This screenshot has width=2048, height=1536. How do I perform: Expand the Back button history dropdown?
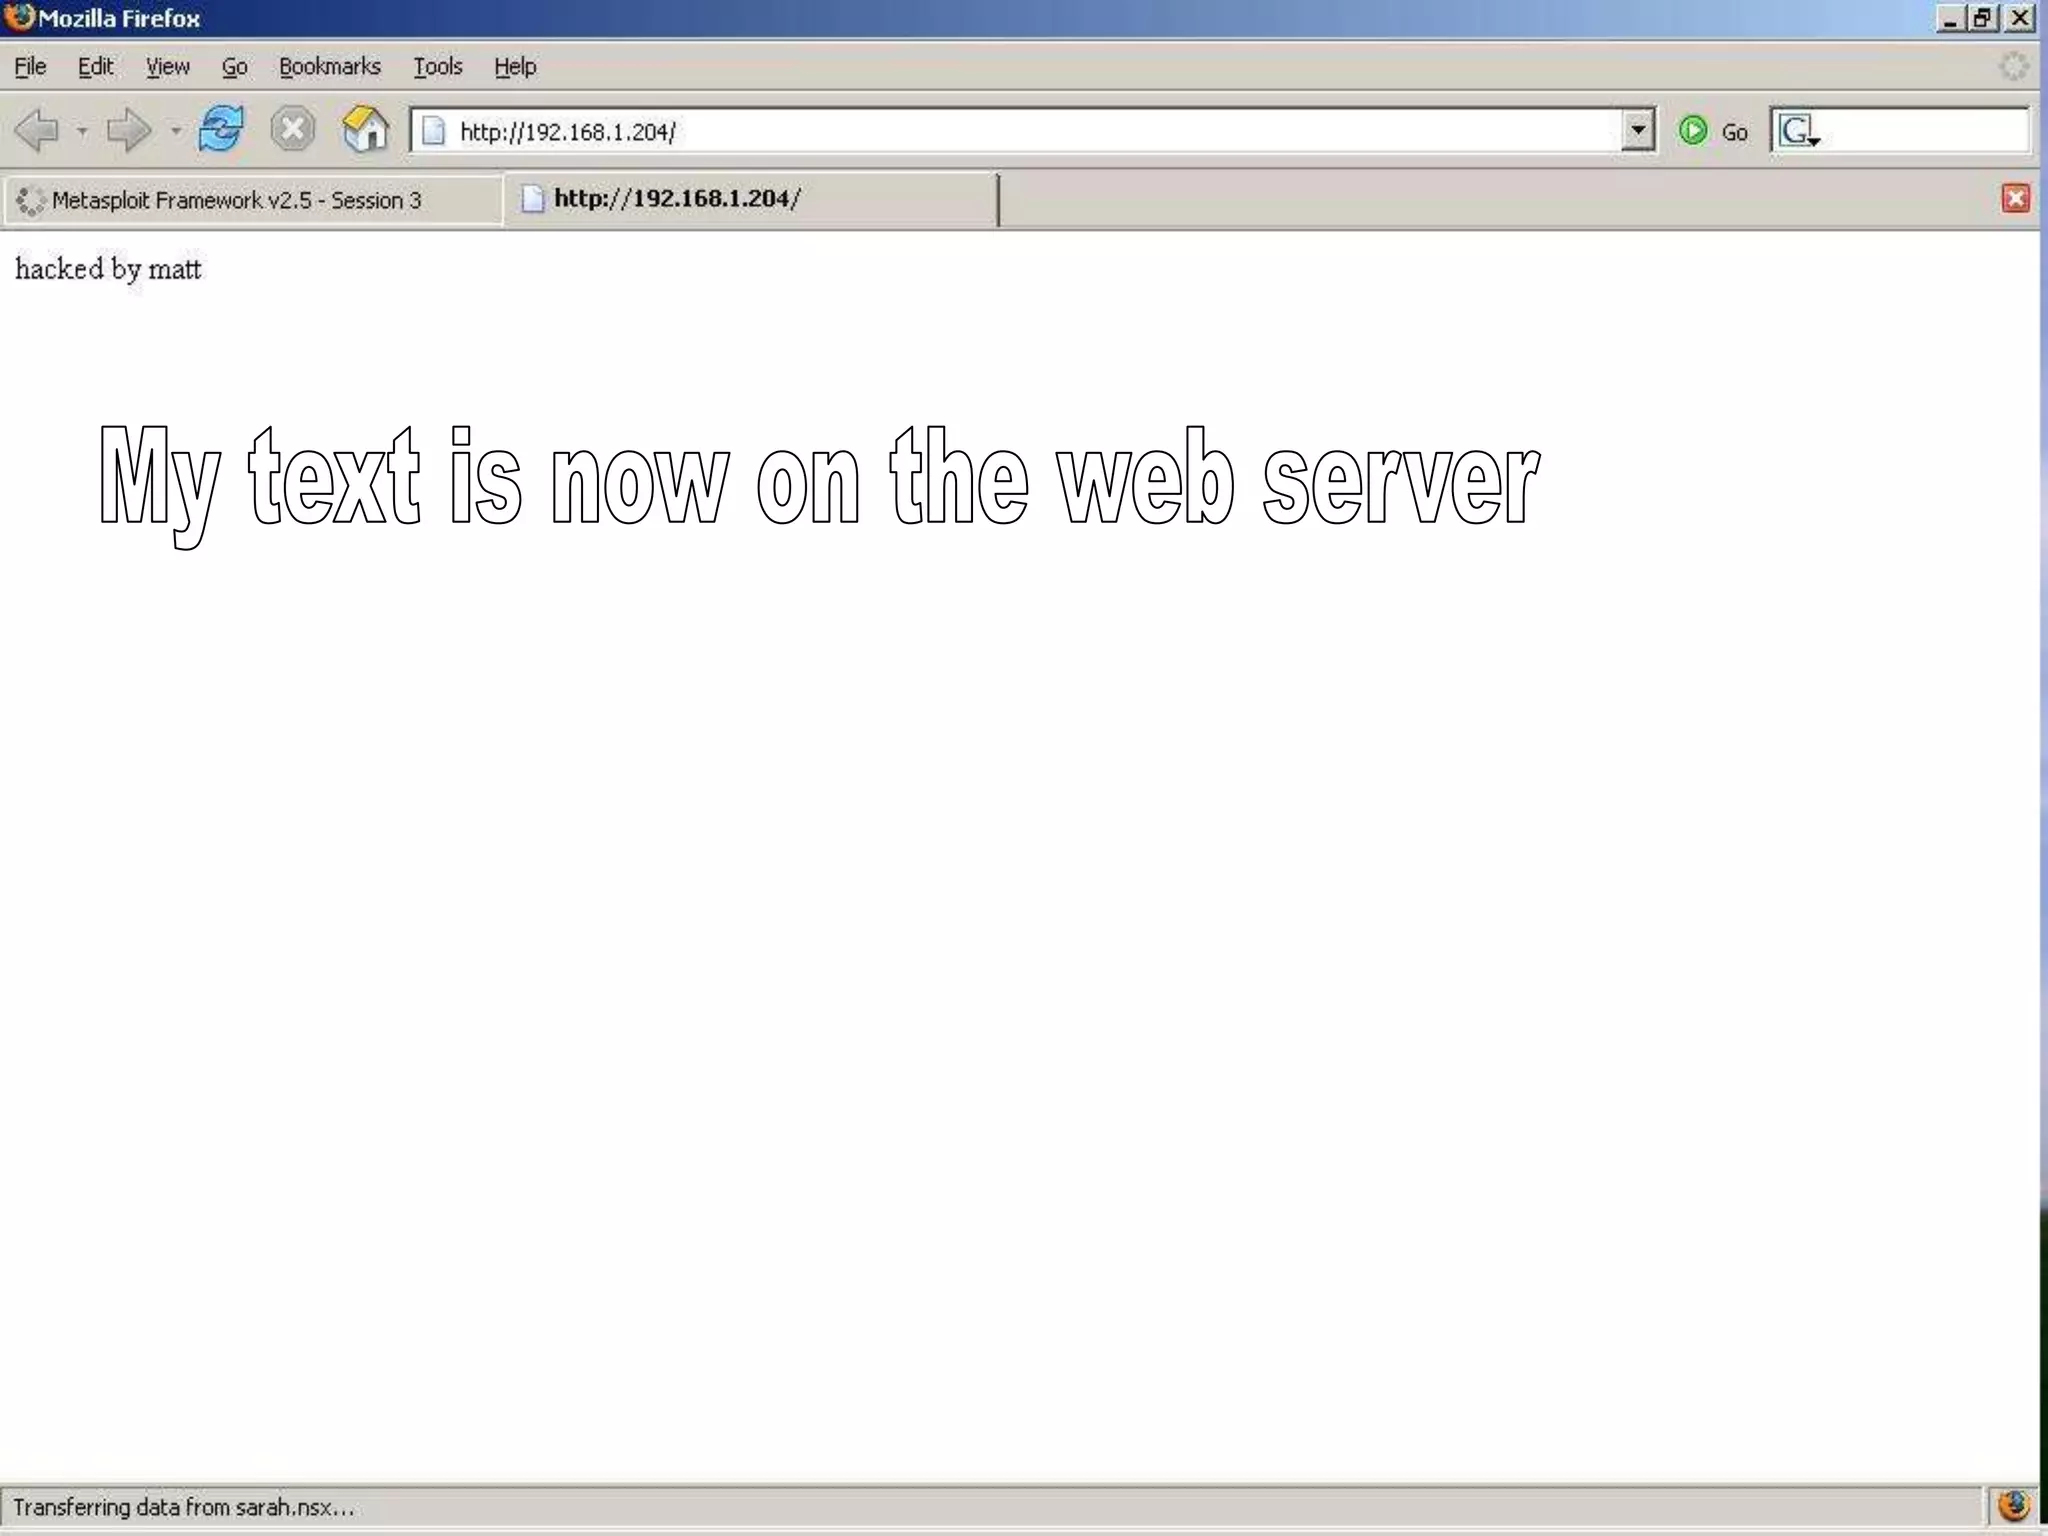[82, 131]
